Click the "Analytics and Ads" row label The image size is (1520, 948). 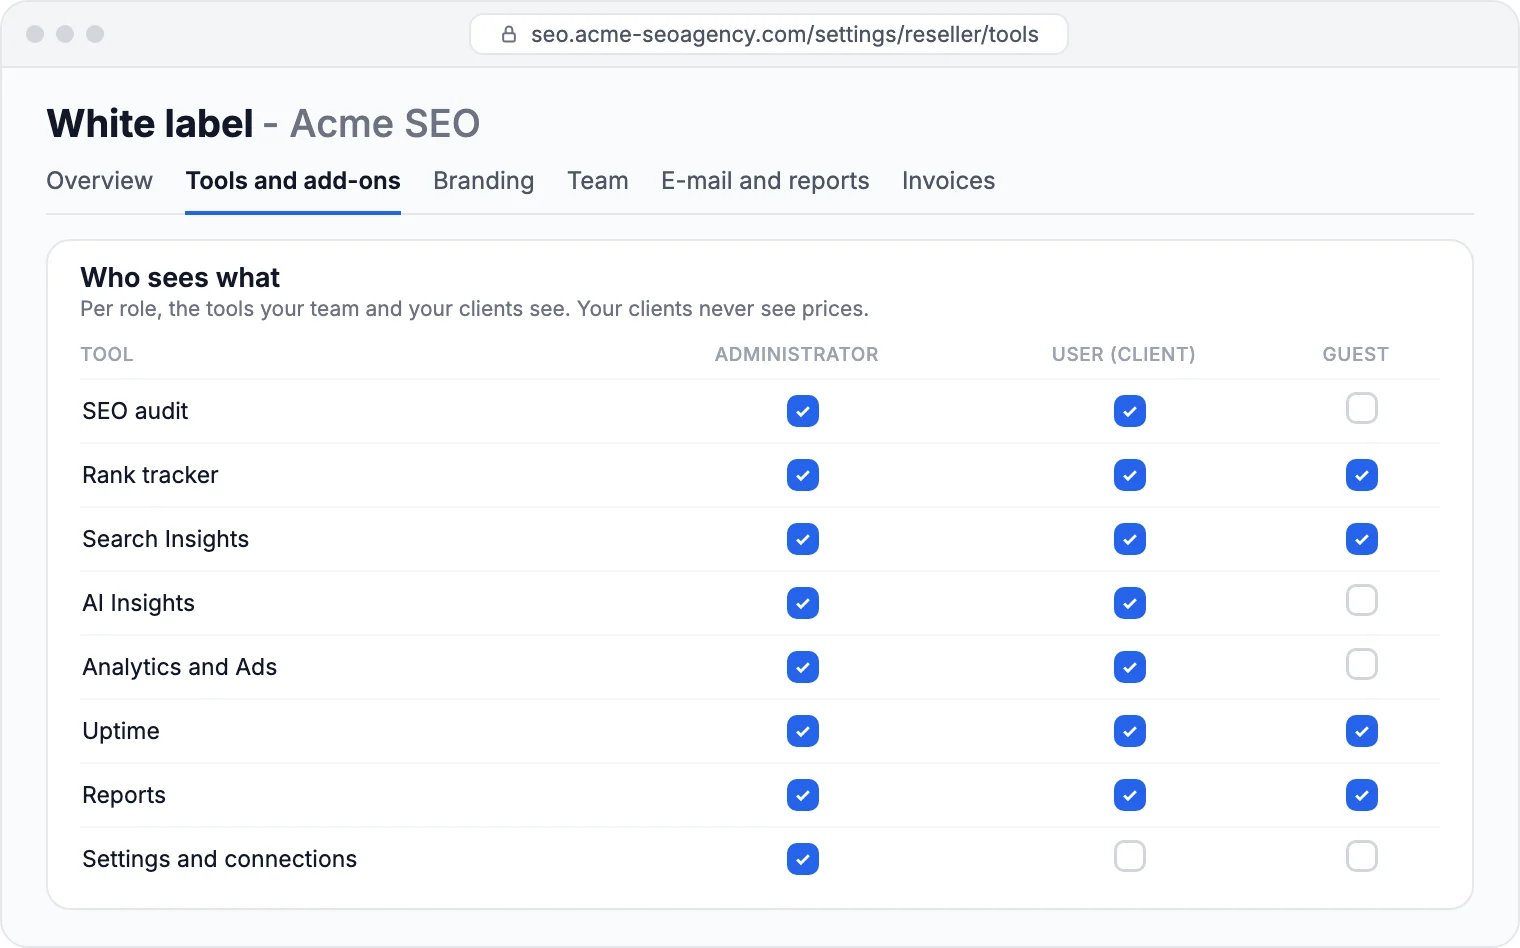click(180, 667)
